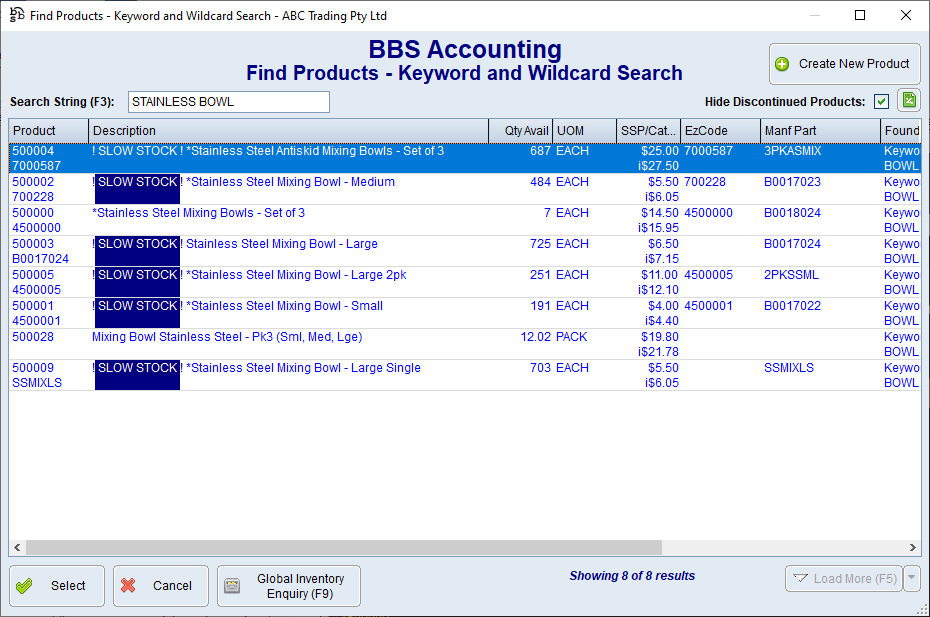This screenshot has width=930, height=617.
Task: Click into the Search String input field
Action: (x=228, y=102)
